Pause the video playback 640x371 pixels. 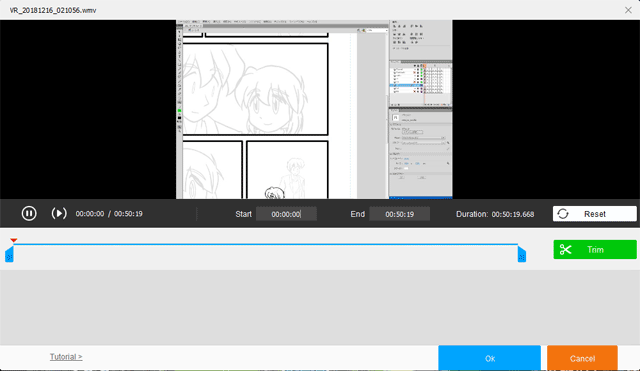point(29,213)
